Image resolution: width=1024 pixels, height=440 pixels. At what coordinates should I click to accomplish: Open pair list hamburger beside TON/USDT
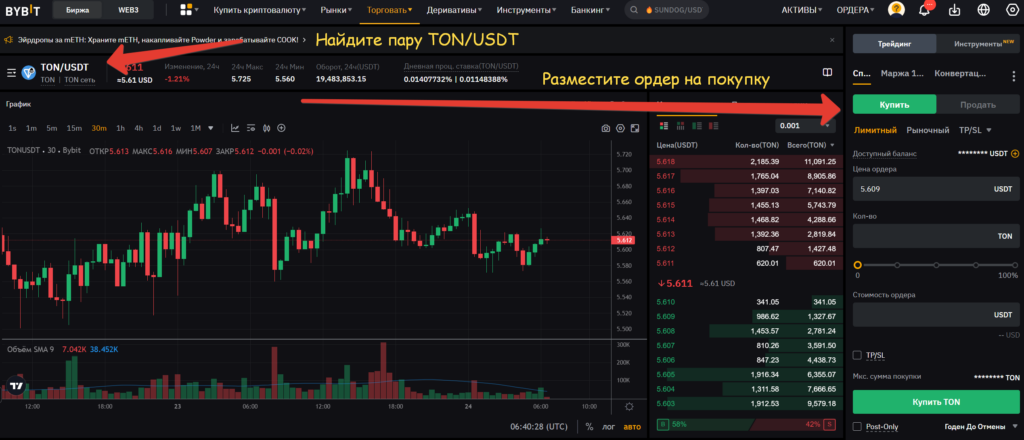pyautogui.click(x=11, y=72)
